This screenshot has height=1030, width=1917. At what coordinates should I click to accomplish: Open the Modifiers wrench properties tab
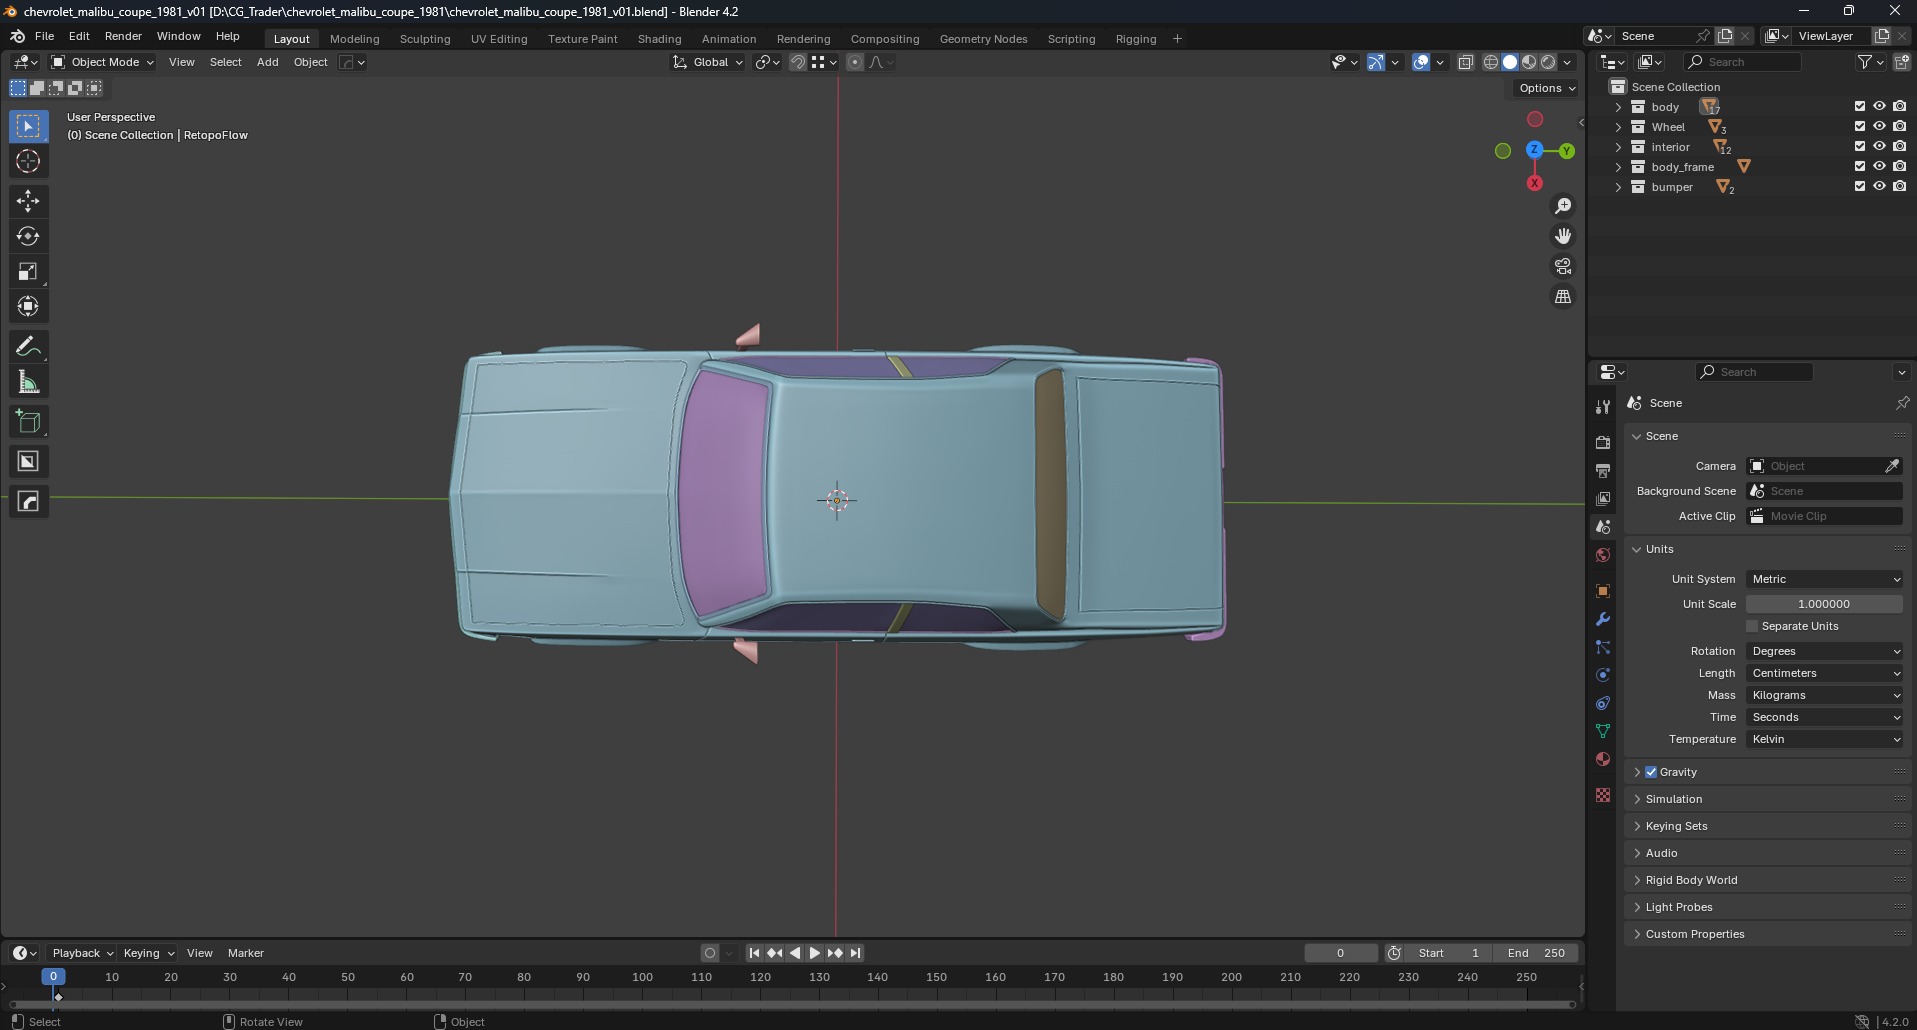tap(1603, 620)
